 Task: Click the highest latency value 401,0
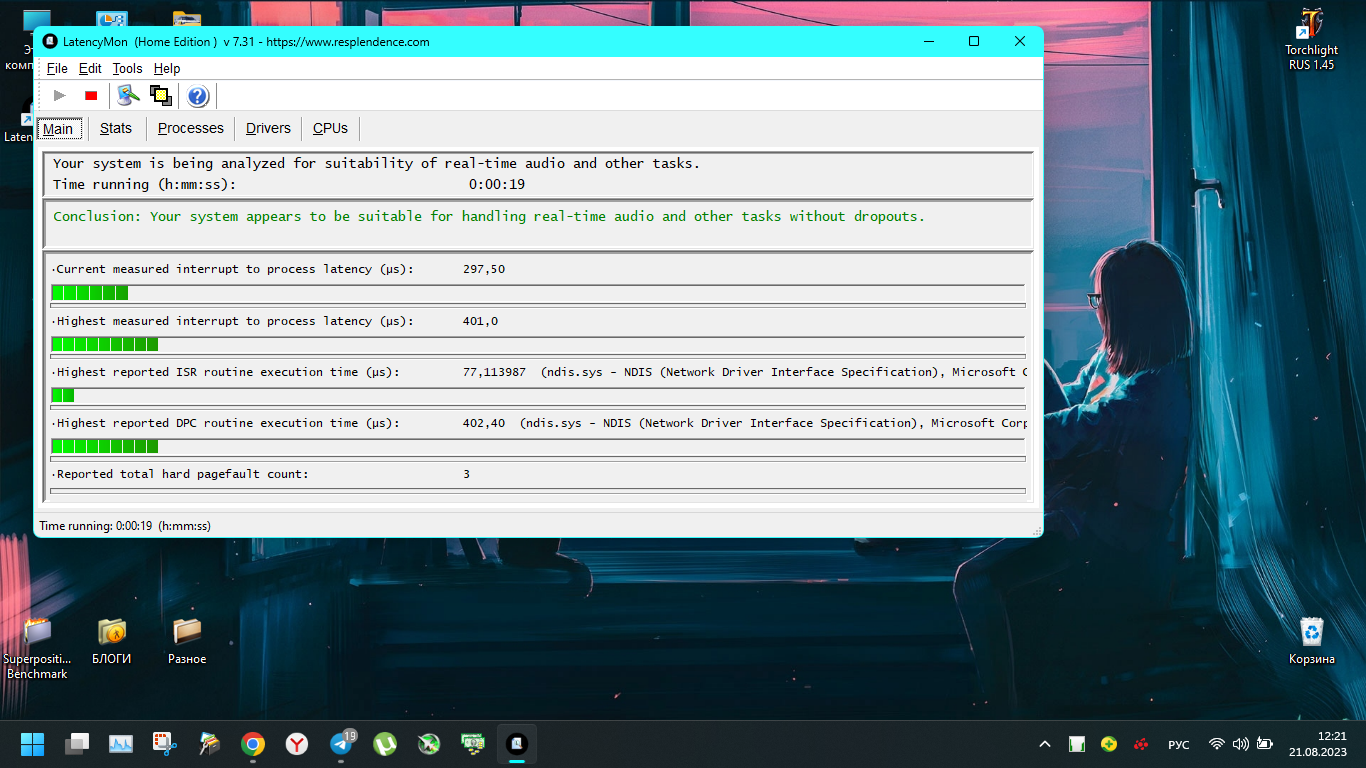480,321
